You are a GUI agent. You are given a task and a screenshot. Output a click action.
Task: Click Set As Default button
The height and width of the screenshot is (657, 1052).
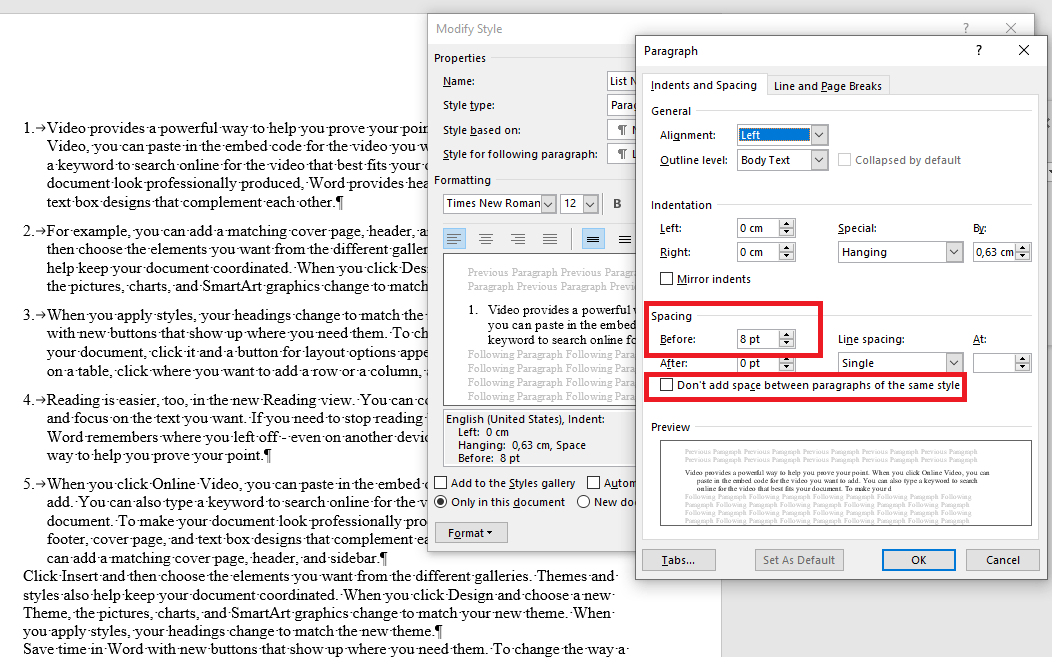[x=799, y=560]
